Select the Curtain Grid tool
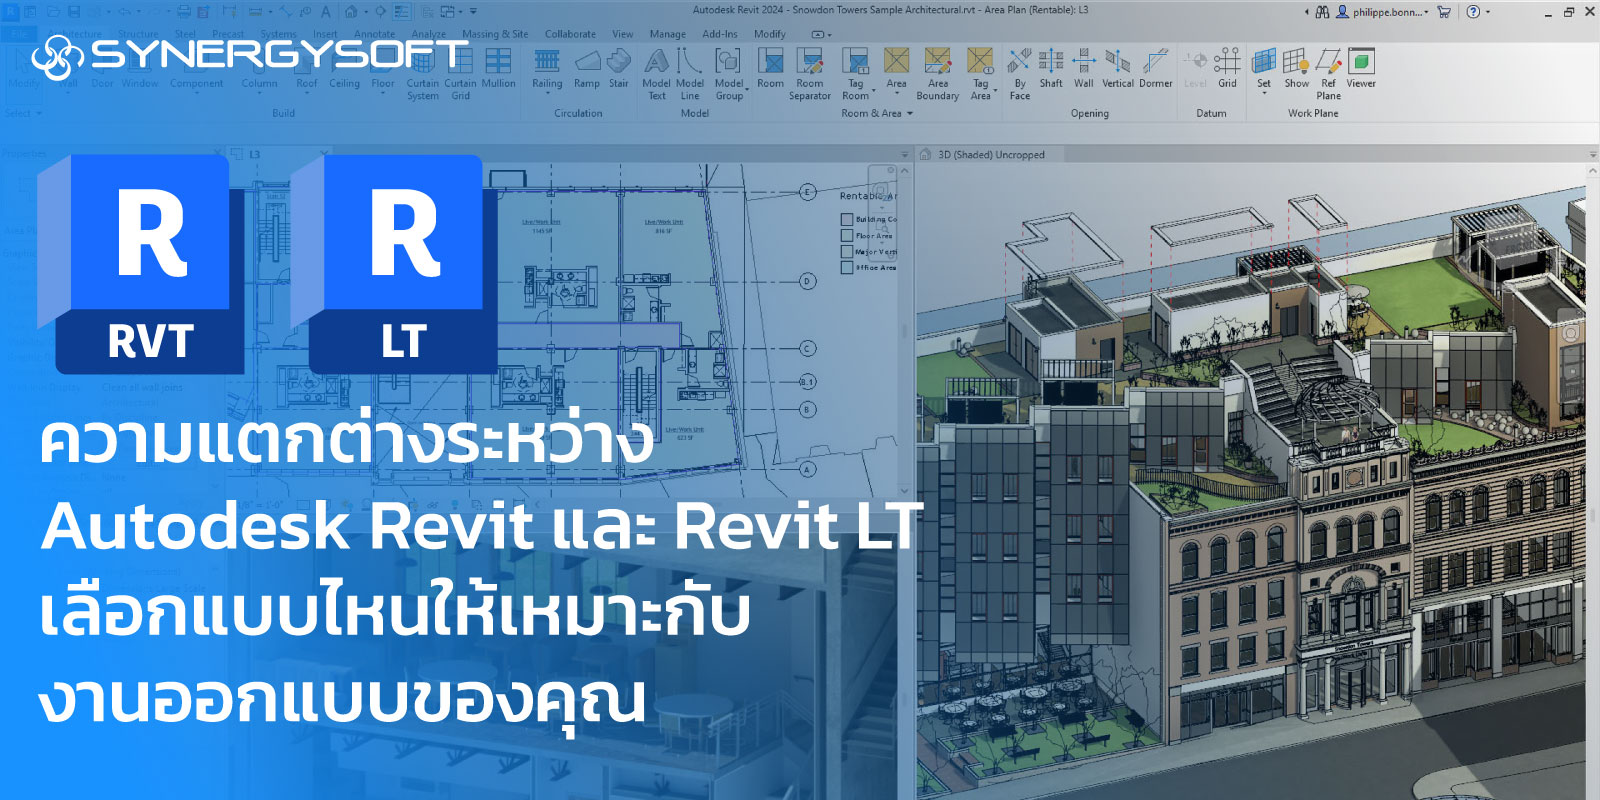 coord(460,74)
